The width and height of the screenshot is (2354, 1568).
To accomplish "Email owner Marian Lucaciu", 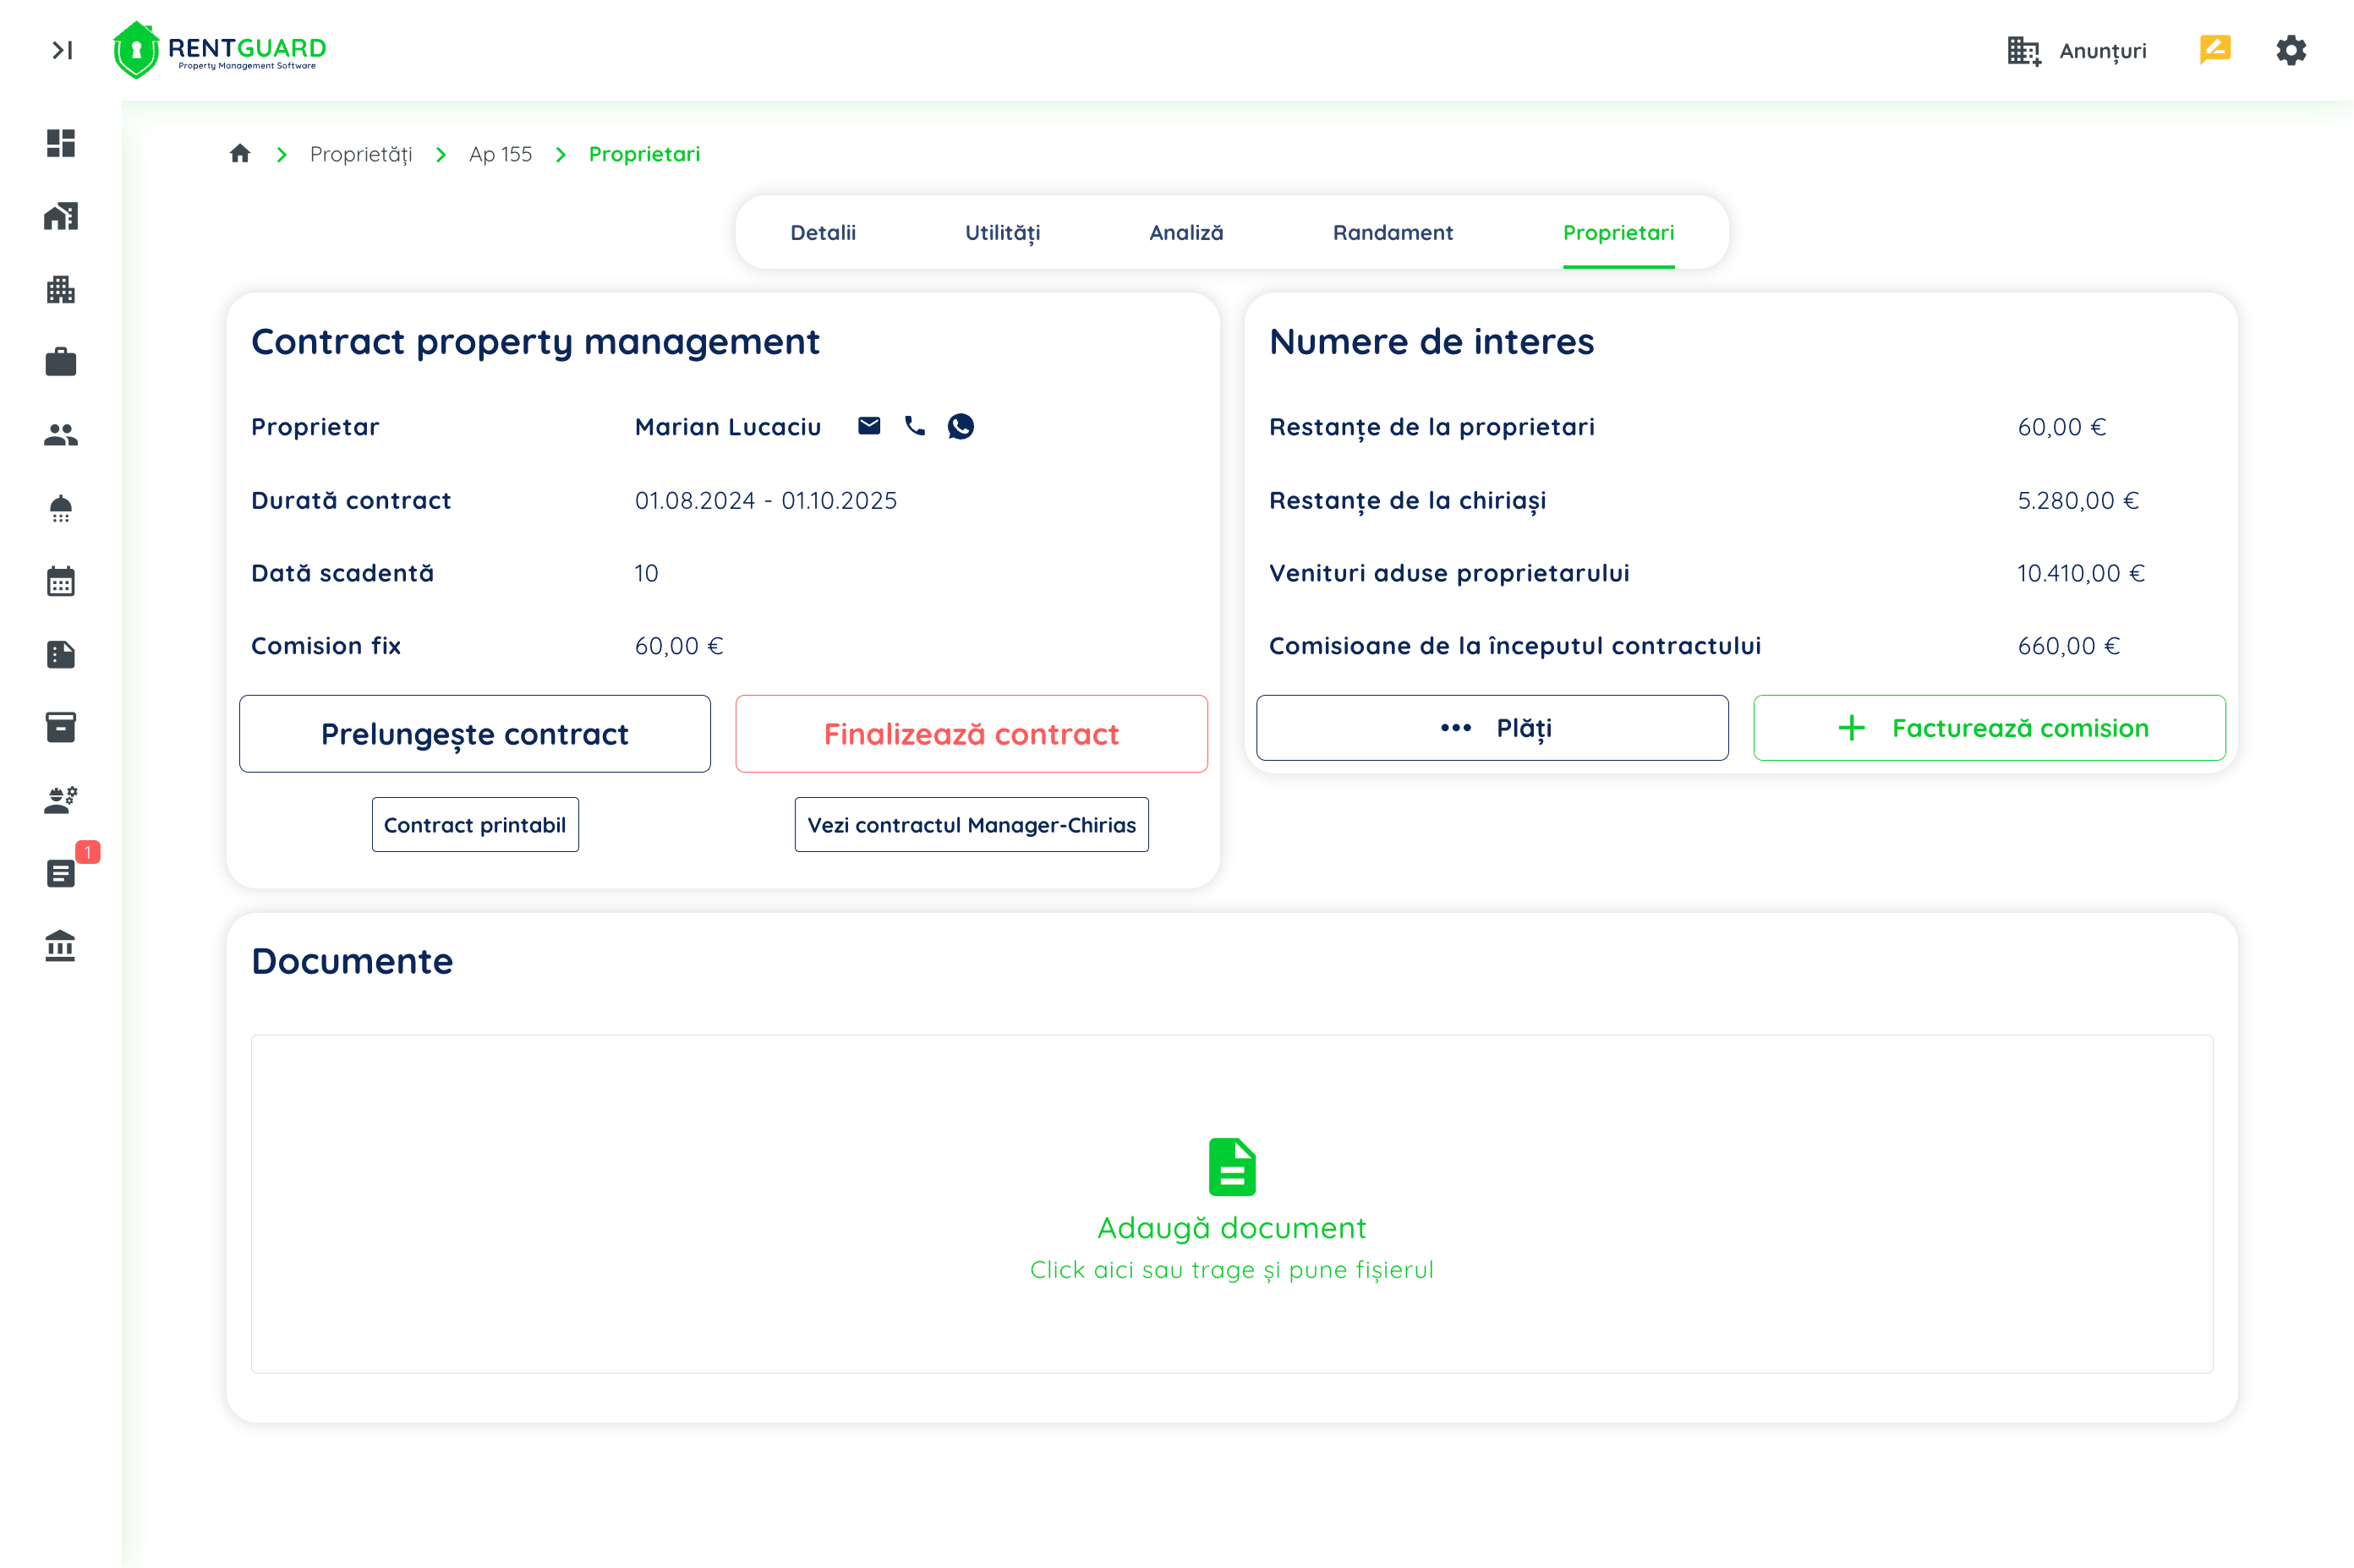I will 869,426.
